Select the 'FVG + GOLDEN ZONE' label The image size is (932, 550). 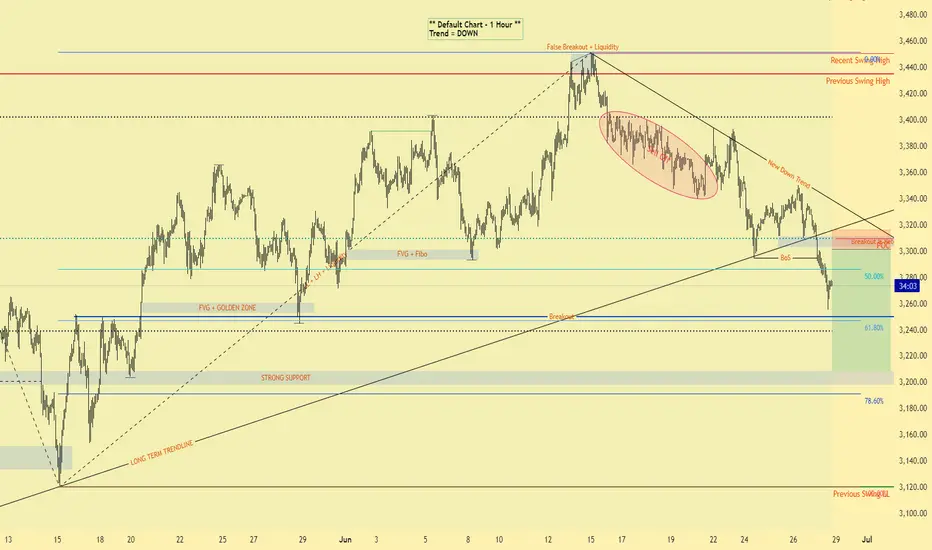click(x=227, y=308)
